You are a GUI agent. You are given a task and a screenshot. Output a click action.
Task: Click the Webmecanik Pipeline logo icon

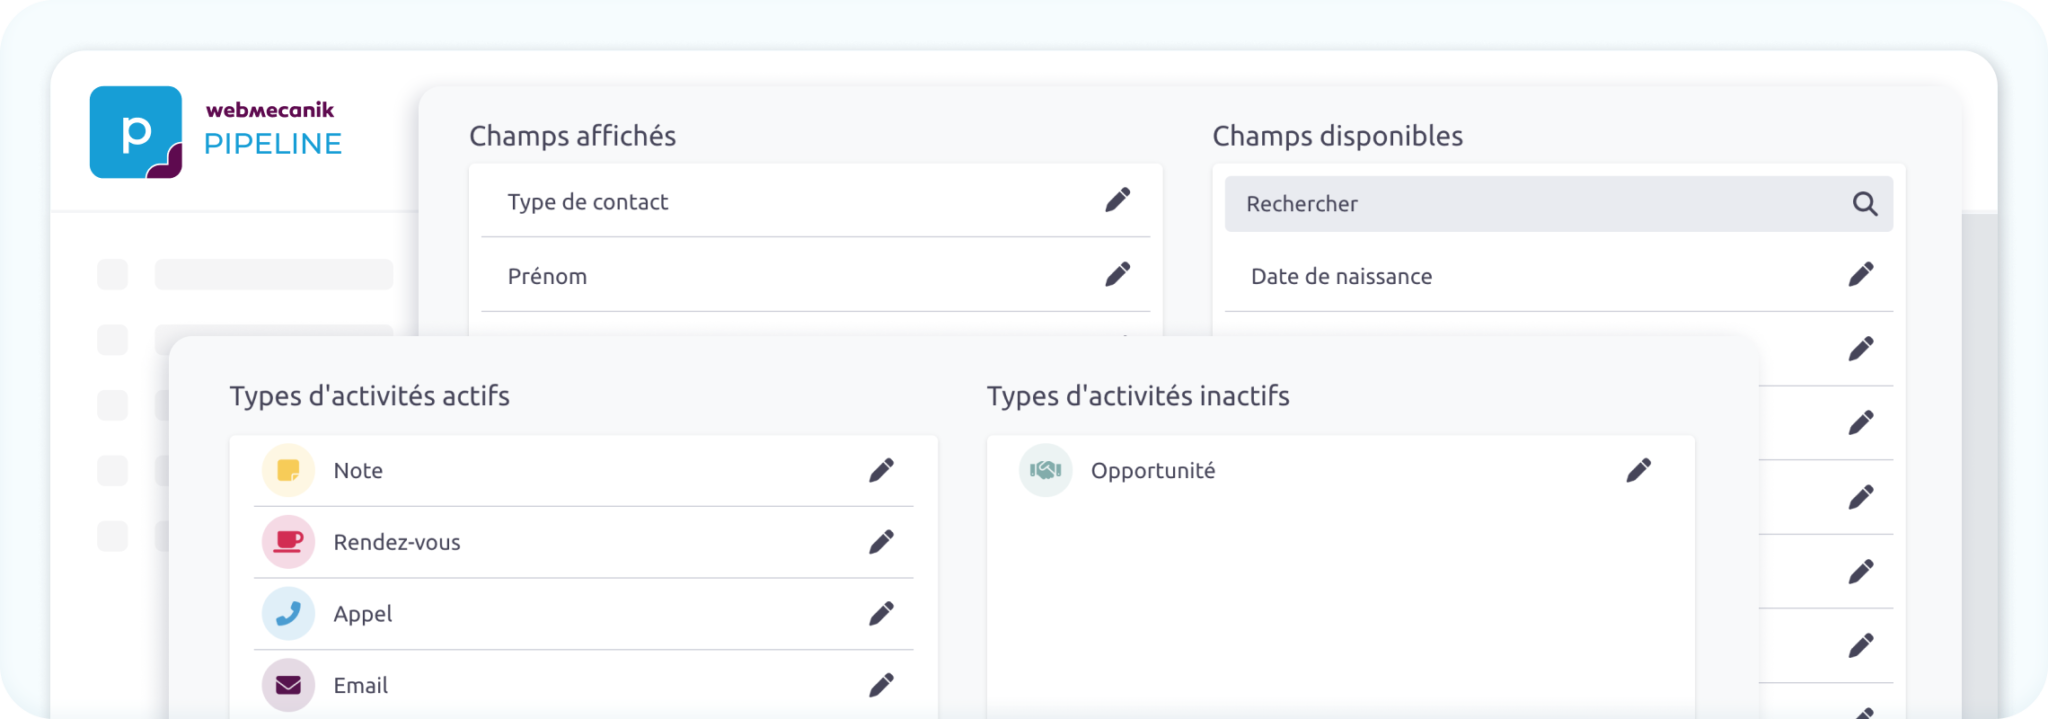pyautogui.click(x=136, y=132)
